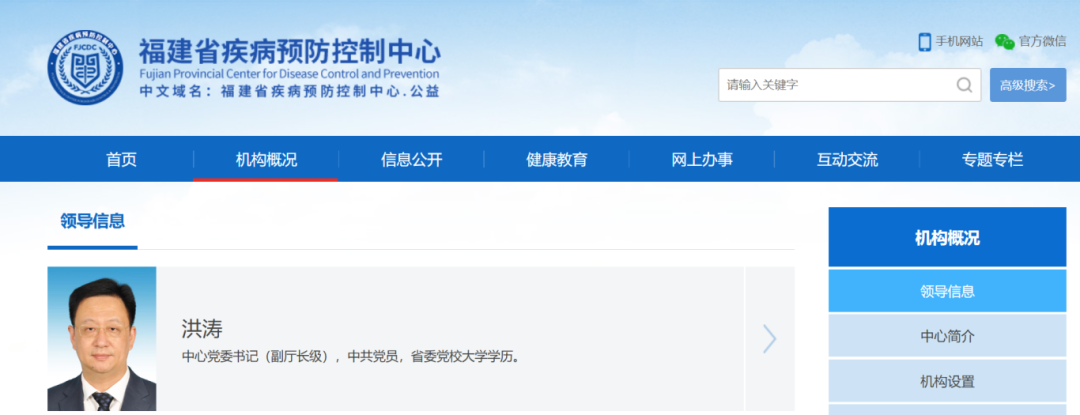Viewport: 1080px width, 415px height.
Task: Click the mobile phone site icon
Action: point(925,41)
